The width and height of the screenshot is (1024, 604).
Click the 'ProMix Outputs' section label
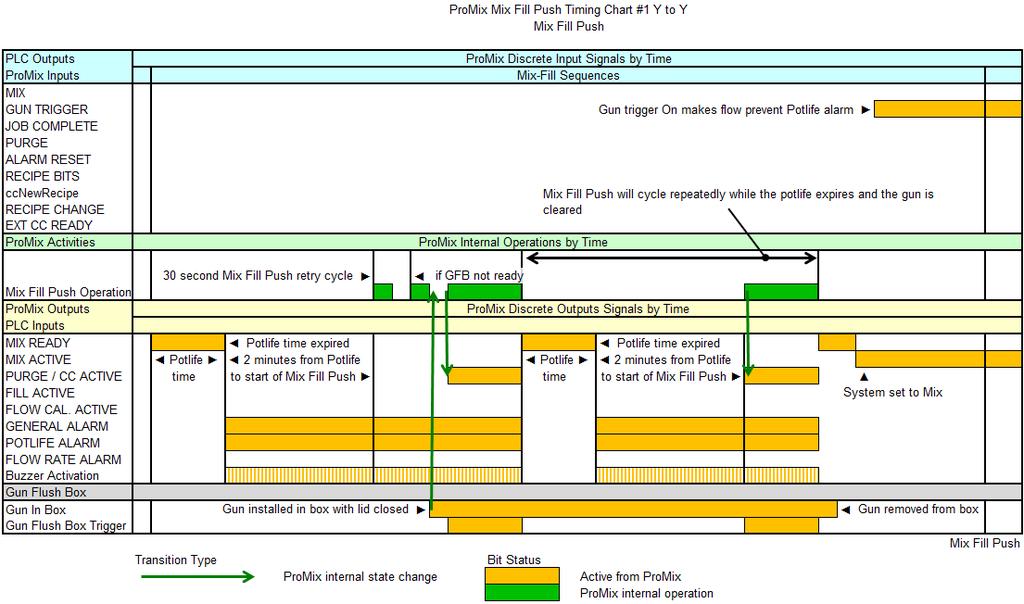[x=47, y=309]
